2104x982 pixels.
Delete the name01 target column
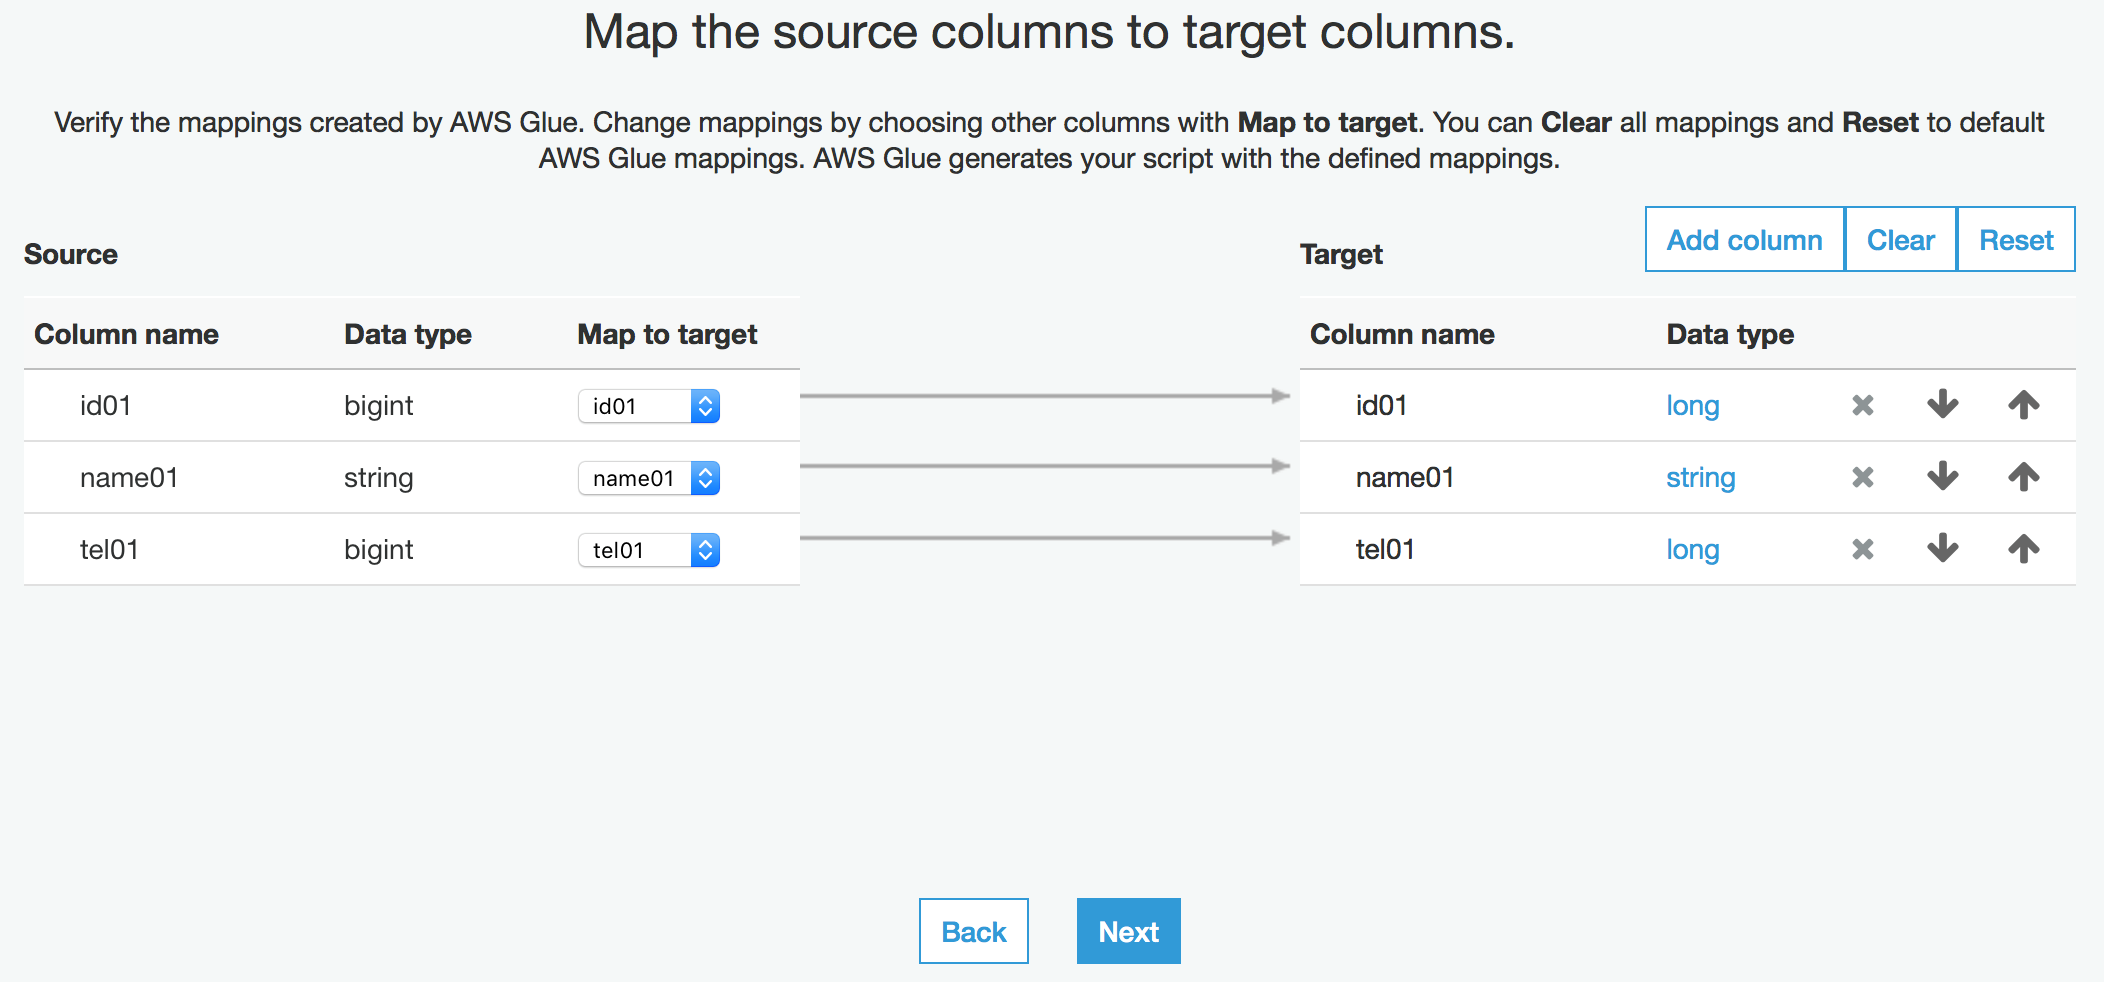pyautogui.click(x=1862, y=477)
